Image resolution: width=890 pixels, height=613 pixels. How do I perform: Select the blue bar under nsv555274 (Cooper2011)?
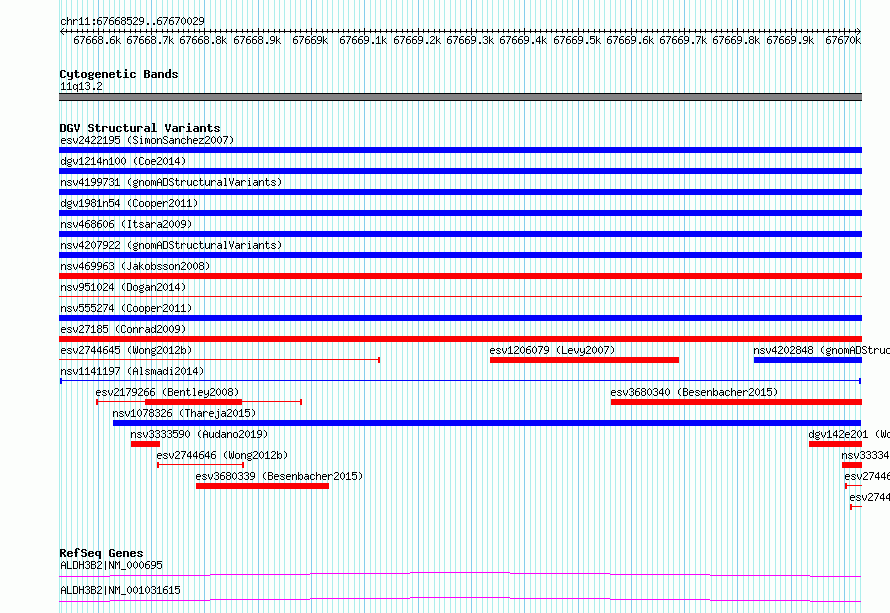pos(460,318)
